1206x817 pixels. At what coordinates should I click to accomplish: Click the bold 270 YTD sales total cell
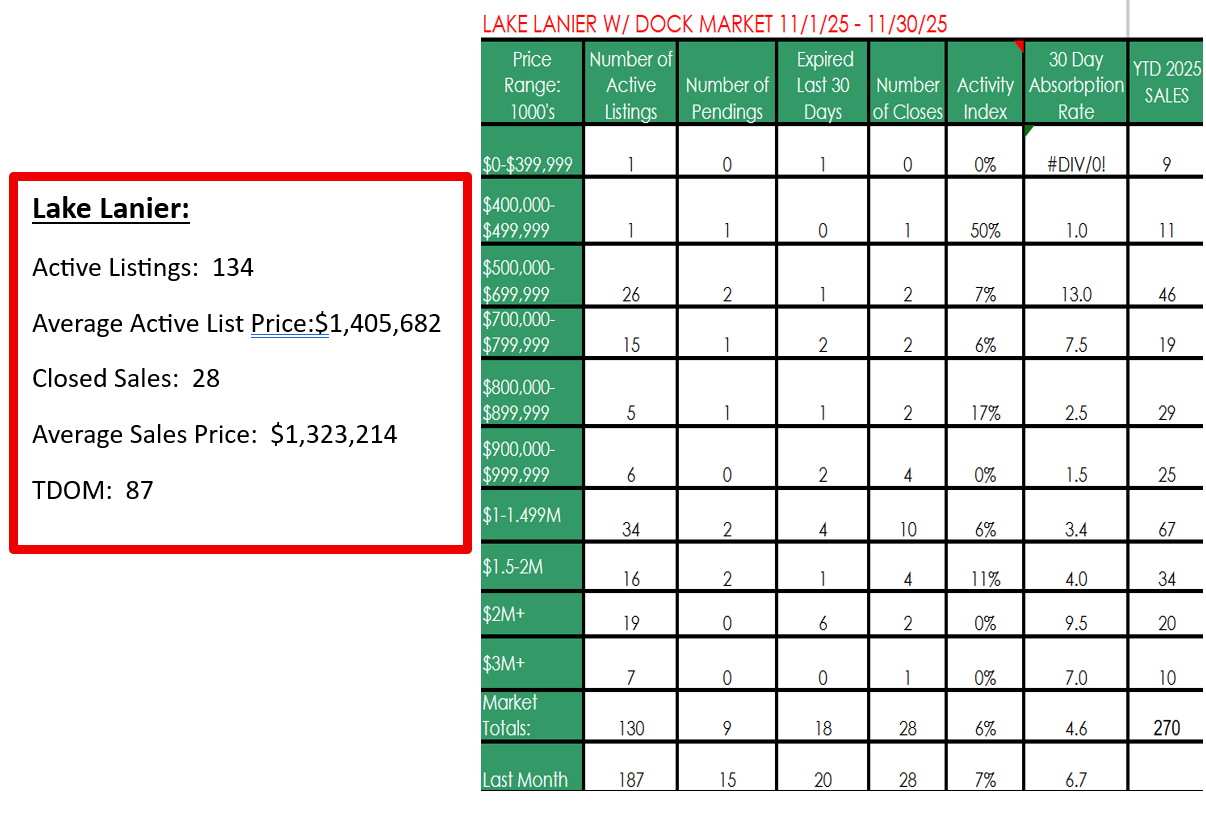click(x=1166, y=728)
